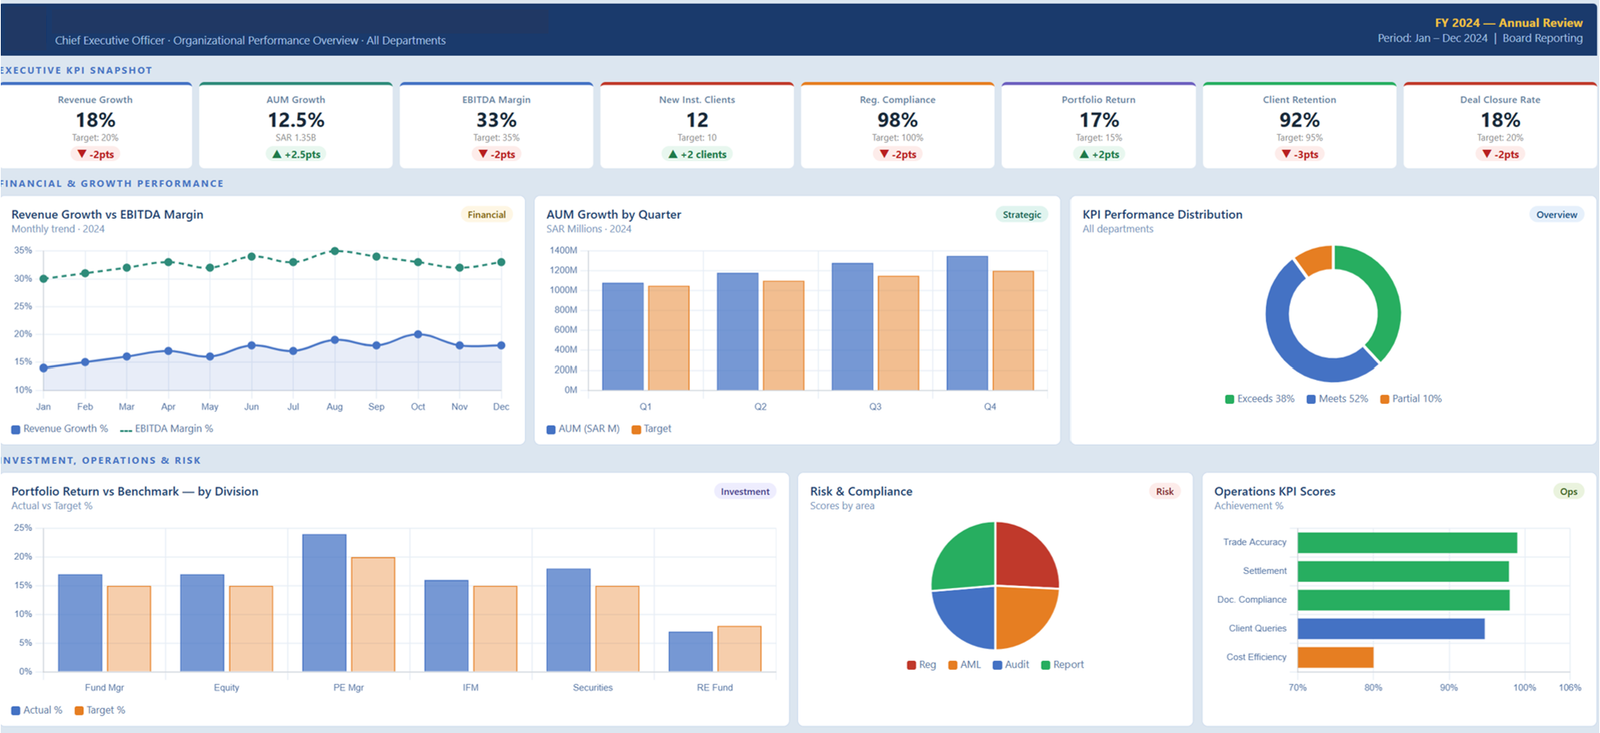Click the Overview tag on KPI distribution
This screenshot has width=1600, height=733.
tap(1557, 214)
